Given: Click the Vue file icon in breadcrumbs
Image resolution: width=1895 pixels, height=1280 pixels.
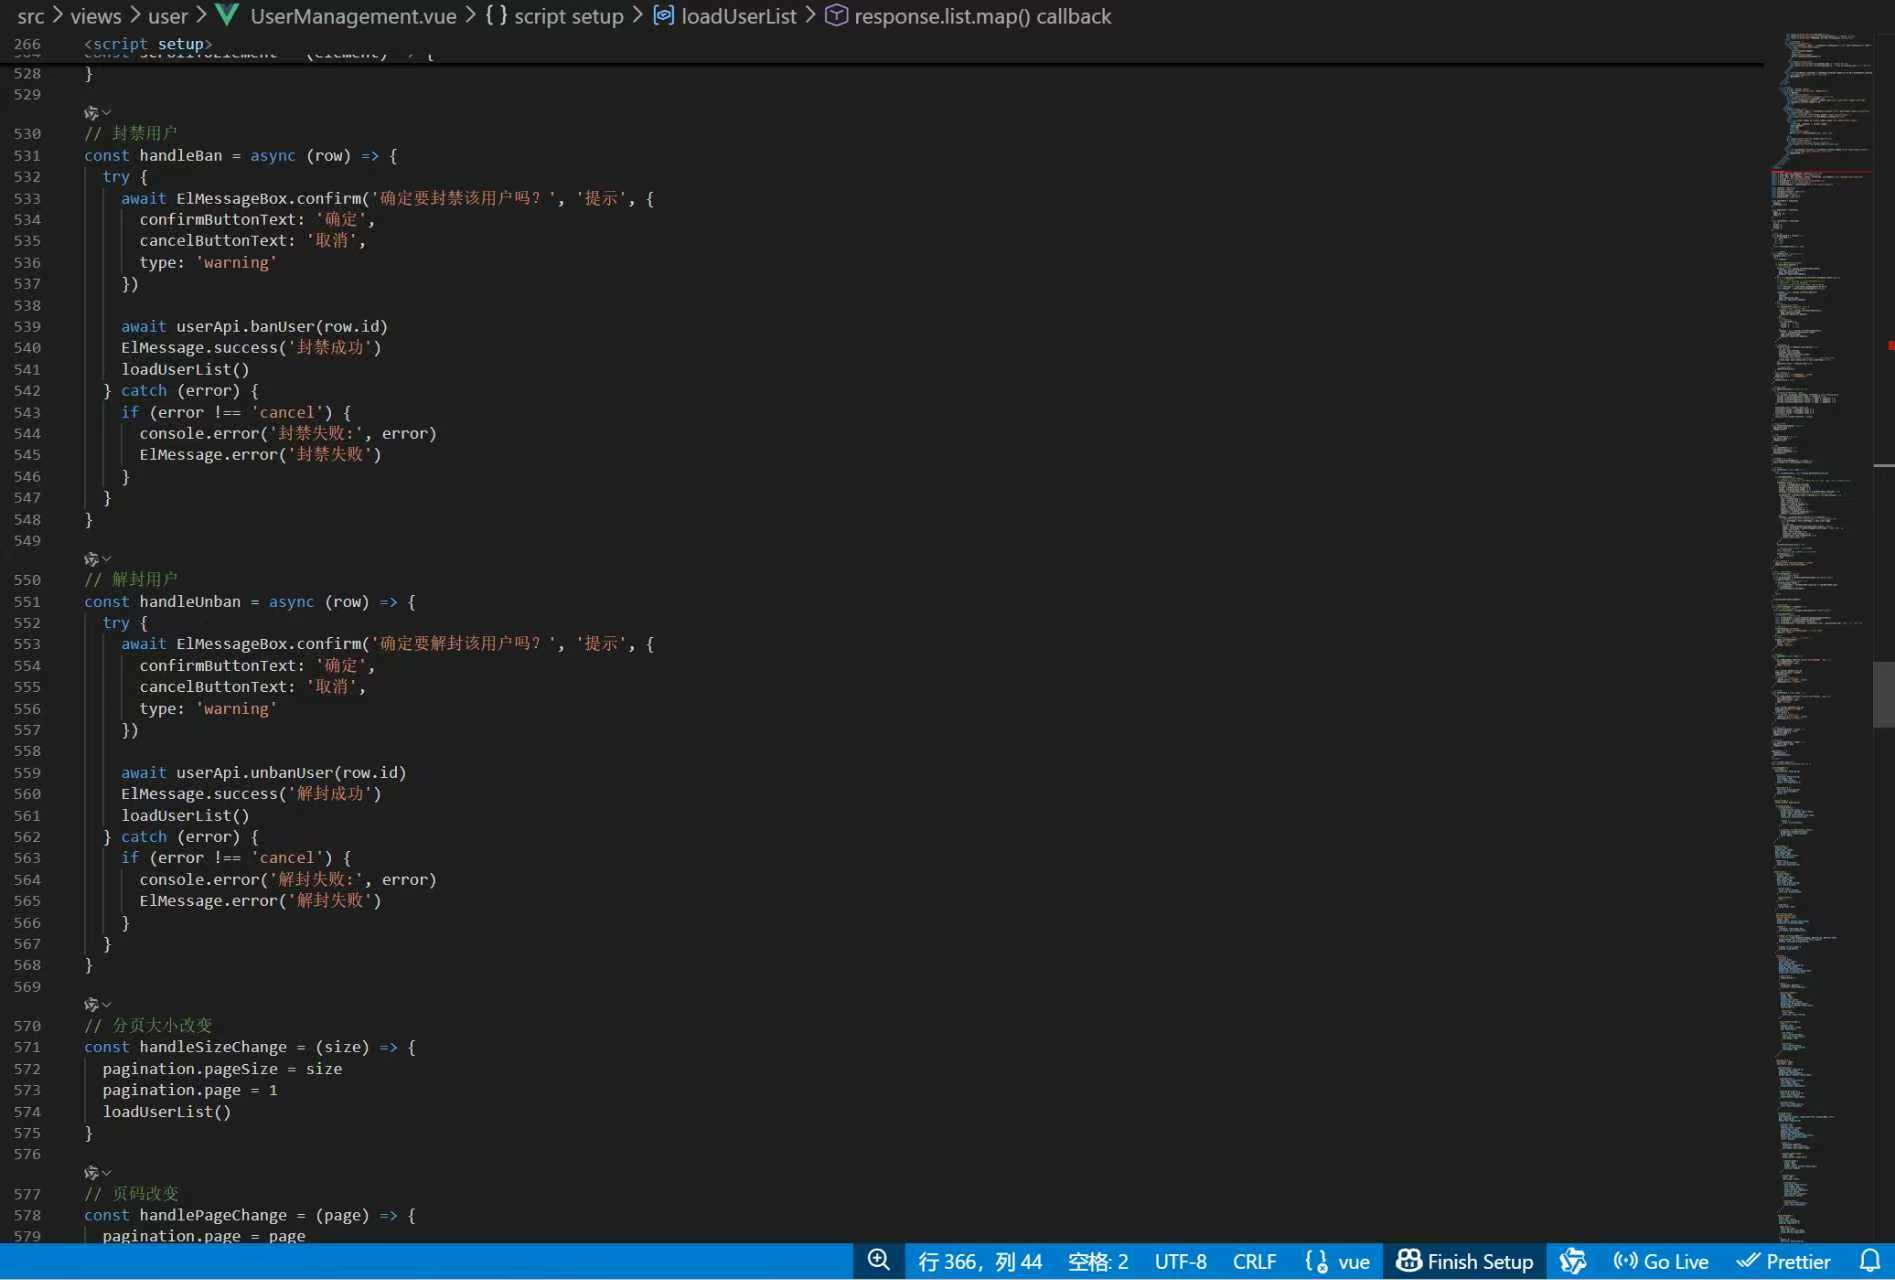Looking at the screenshot, I should 228,15.
